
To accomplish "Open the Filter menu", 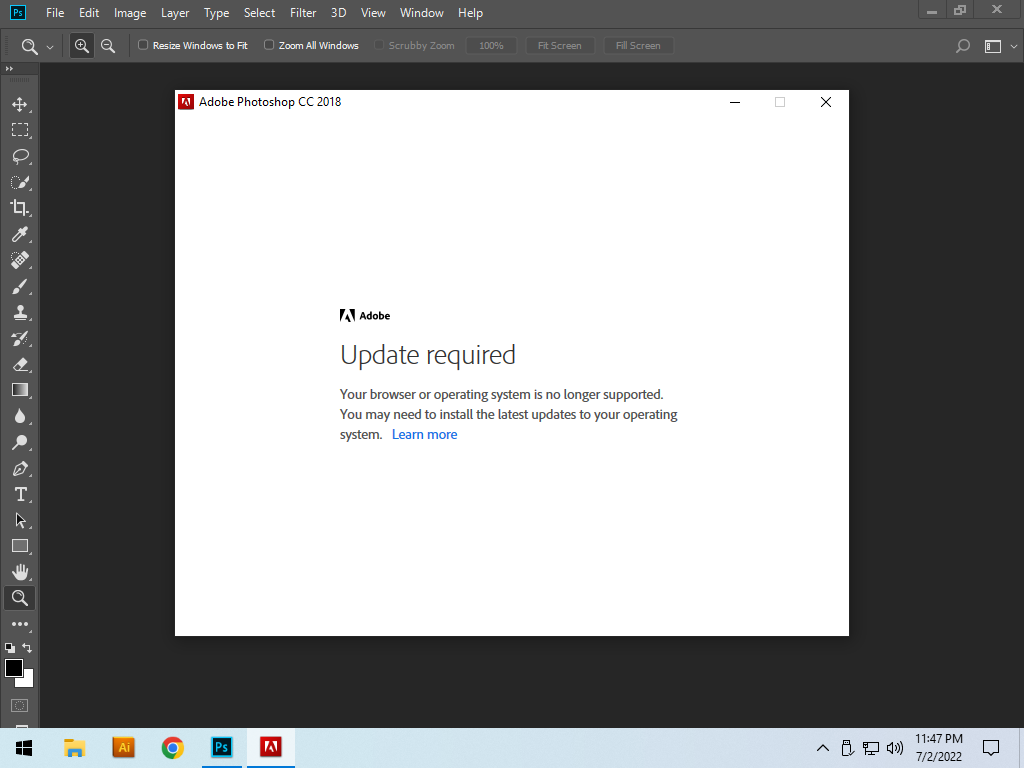I will [x=303, y=13].
